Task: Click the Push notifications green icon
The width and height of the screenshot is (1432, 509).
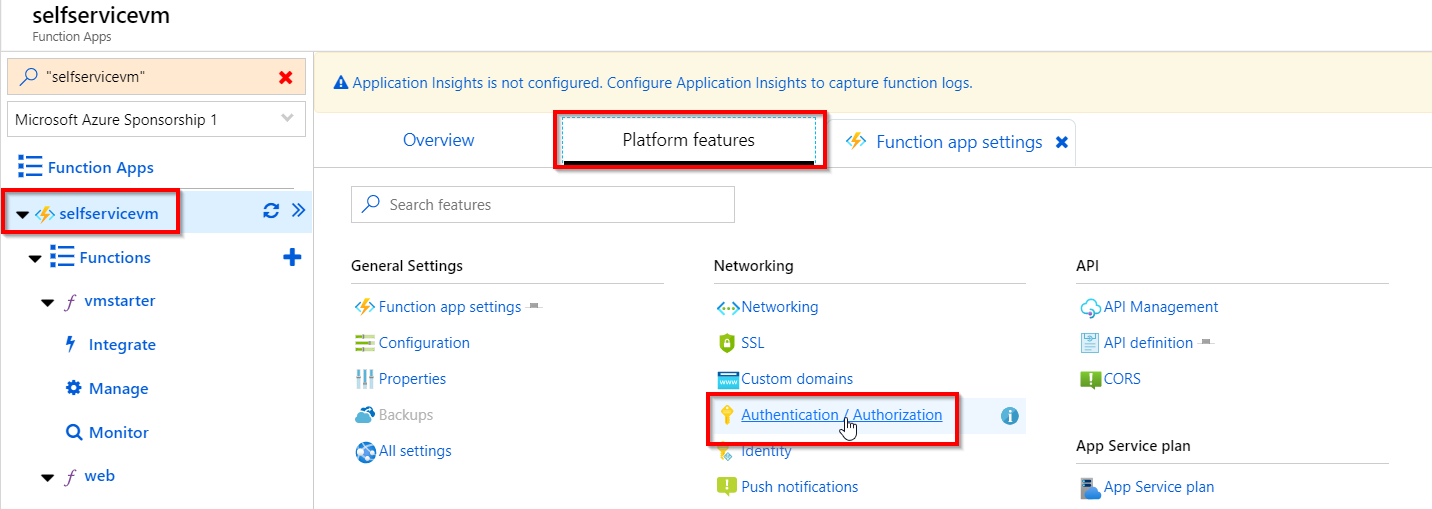Action: (727, 487)
